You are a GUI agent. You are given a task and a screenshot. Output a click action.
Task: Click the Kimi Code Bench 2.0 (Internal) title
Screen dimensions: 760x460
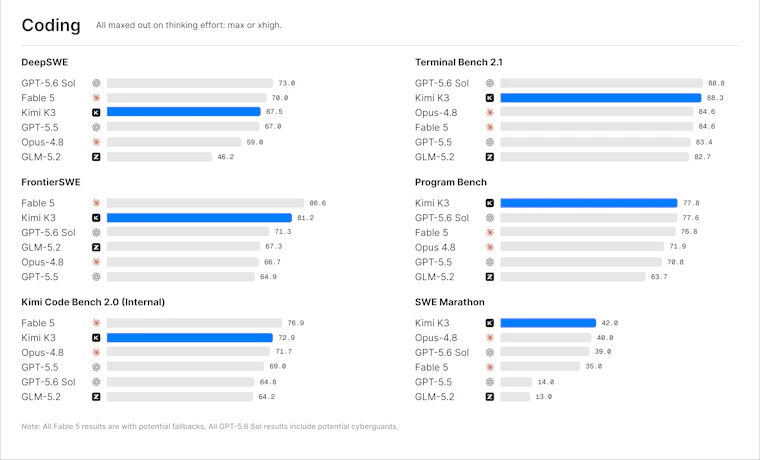(x=93, y=302)
